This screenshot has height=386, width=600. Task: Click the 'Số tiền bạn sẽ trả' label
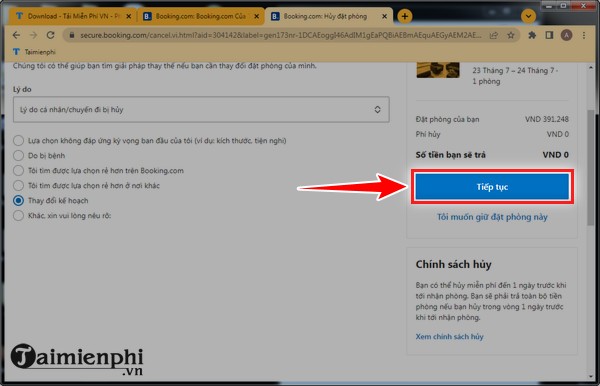(x=450, y=155)
